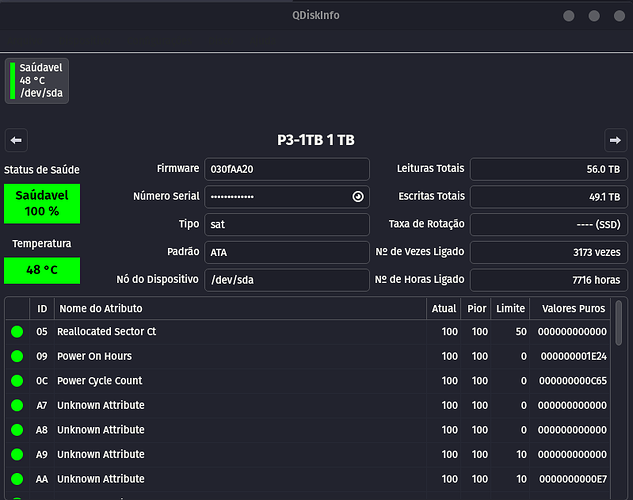Click the Nome do Atributo column header
Viewport: 633px width, 500px height.
[240, 309]
